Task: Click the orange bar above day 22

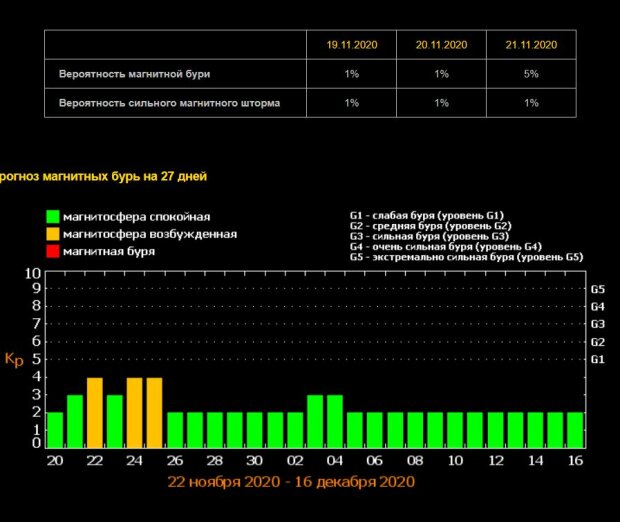Action: click(x=95, y=412)
